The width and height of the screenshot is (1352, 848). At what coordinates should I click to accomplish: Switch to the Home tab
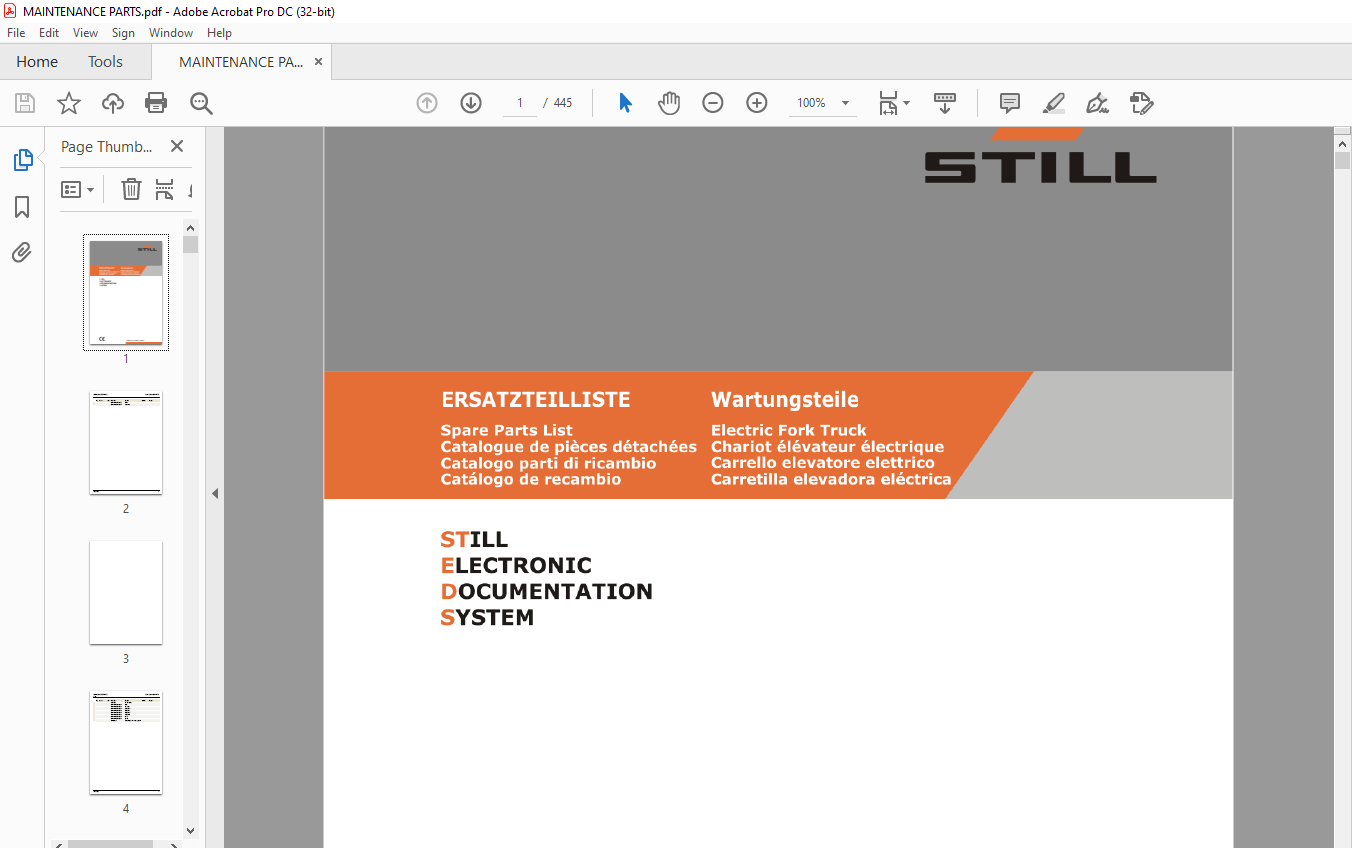click(37, 62)
